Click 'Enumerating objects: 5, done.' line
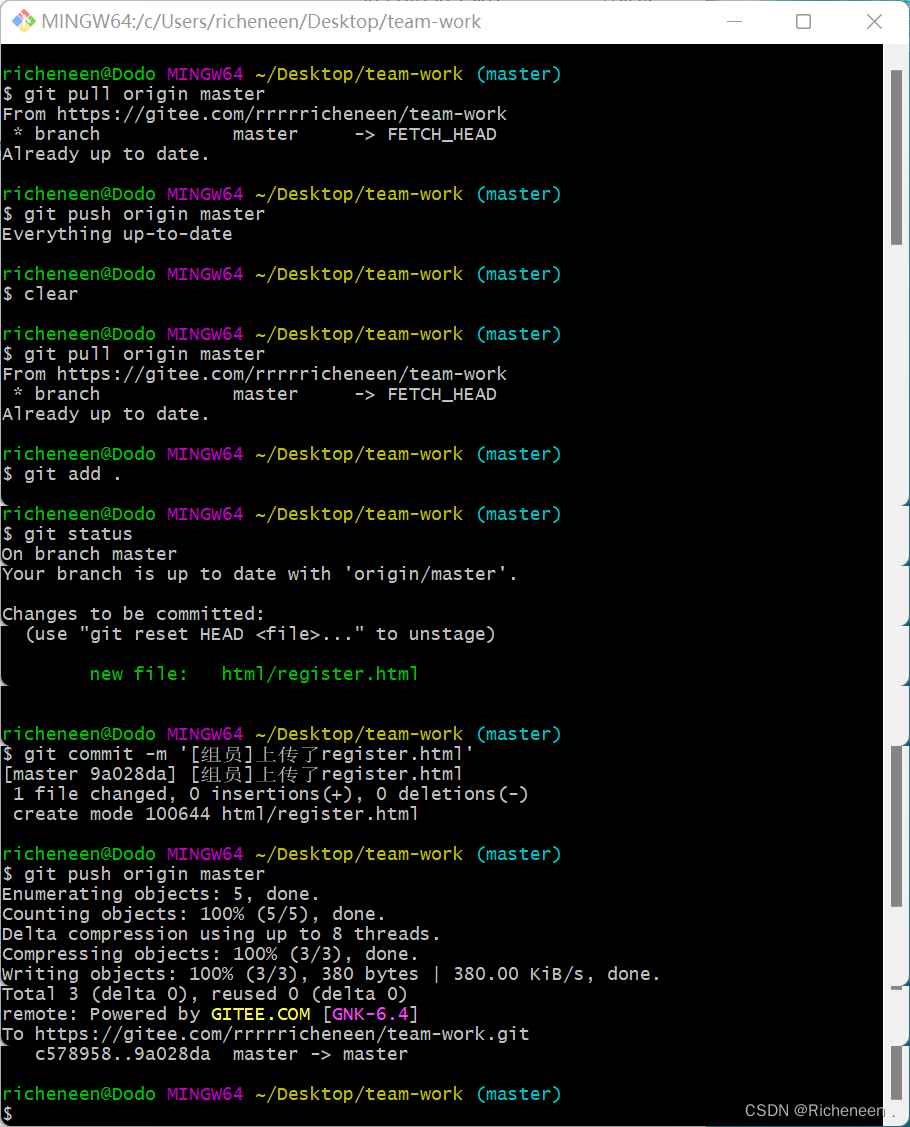This screenshot has height=1127, width=910. point(160,894)
